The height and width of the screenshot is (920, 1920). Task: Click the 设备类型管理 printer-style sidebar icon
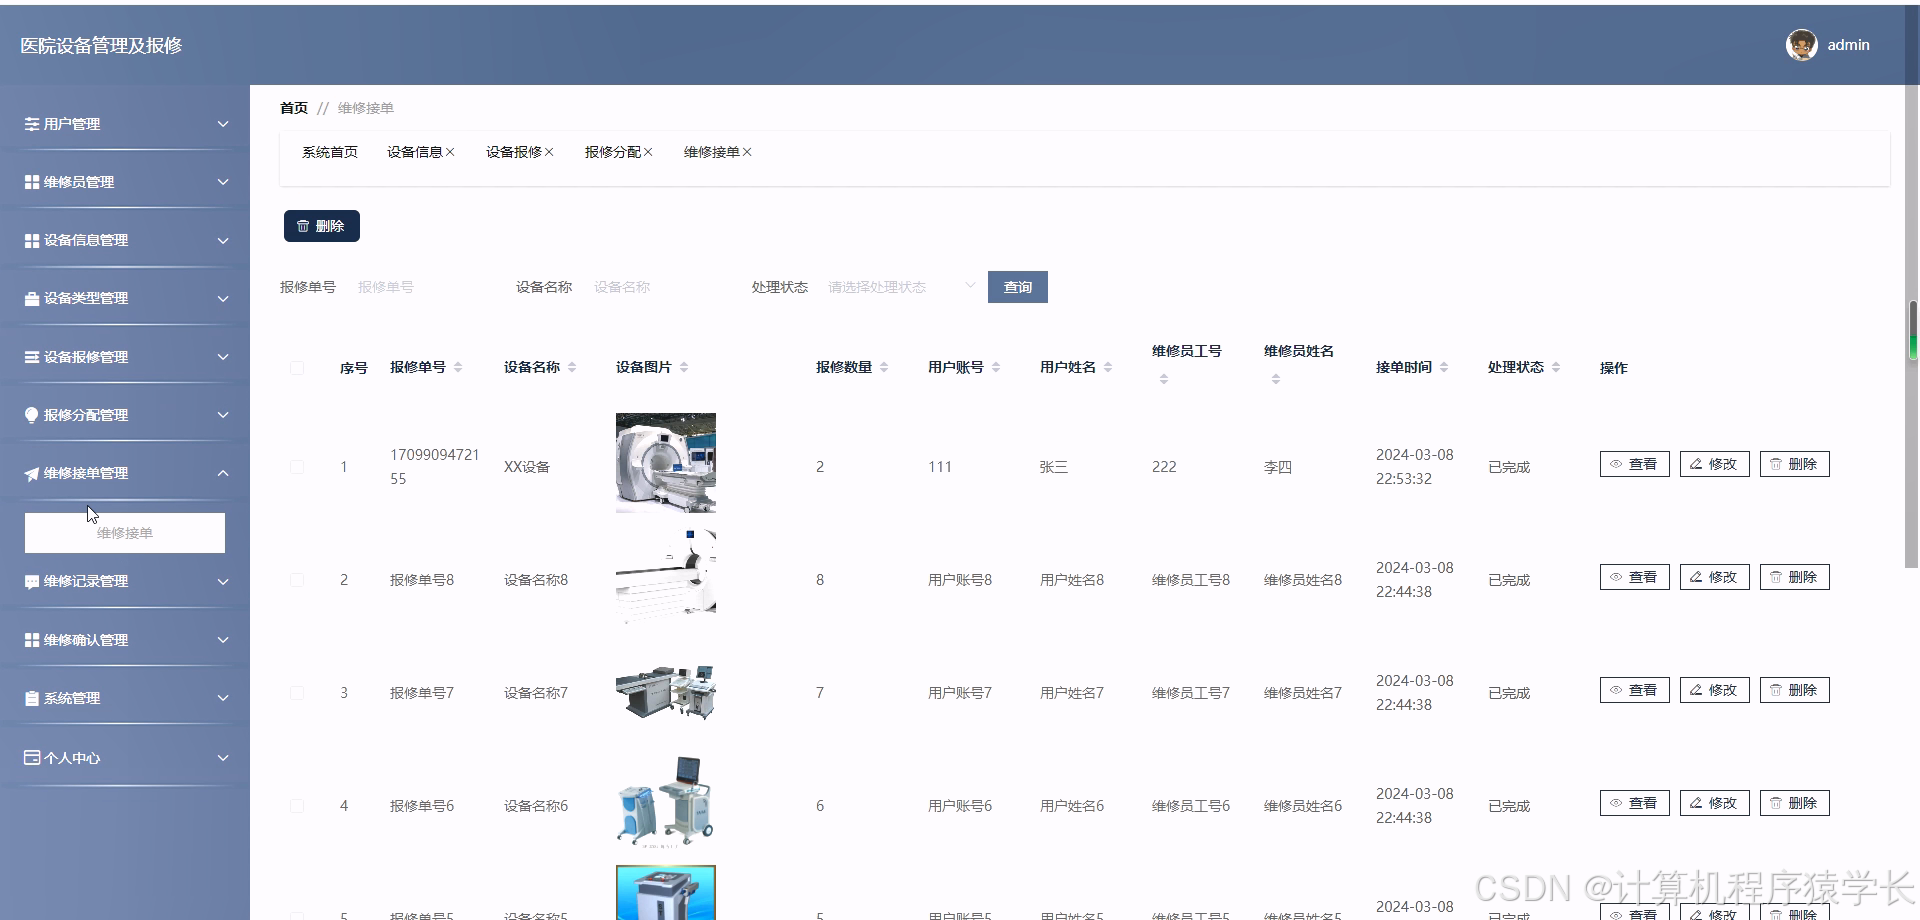[x=30, y=297]
